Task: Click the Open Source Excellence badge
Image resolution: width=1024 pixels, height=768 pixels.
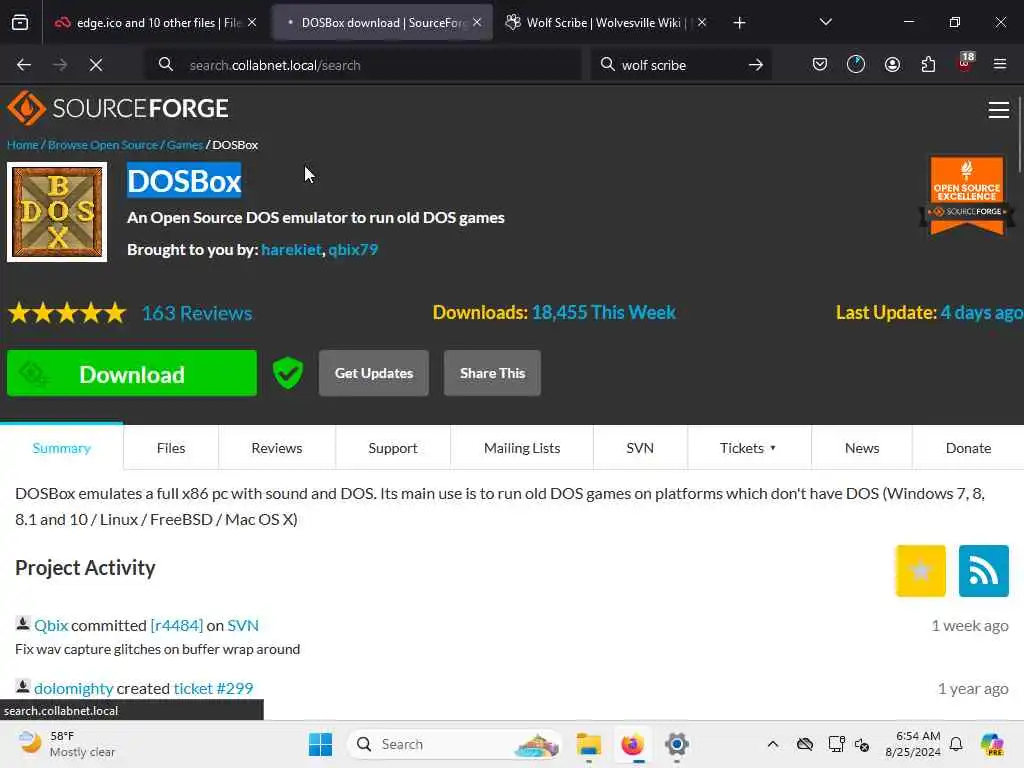Action: click(x=967, y=195)
